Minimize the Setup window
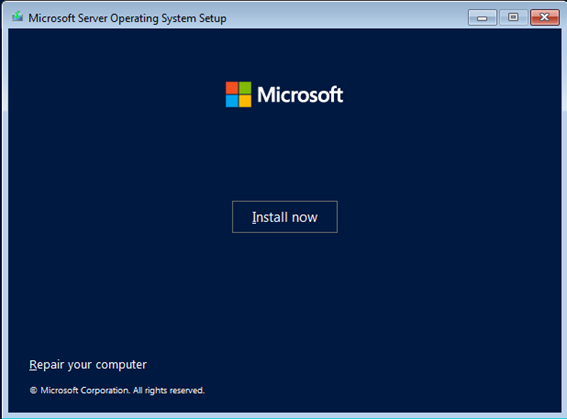 [482, 17]
